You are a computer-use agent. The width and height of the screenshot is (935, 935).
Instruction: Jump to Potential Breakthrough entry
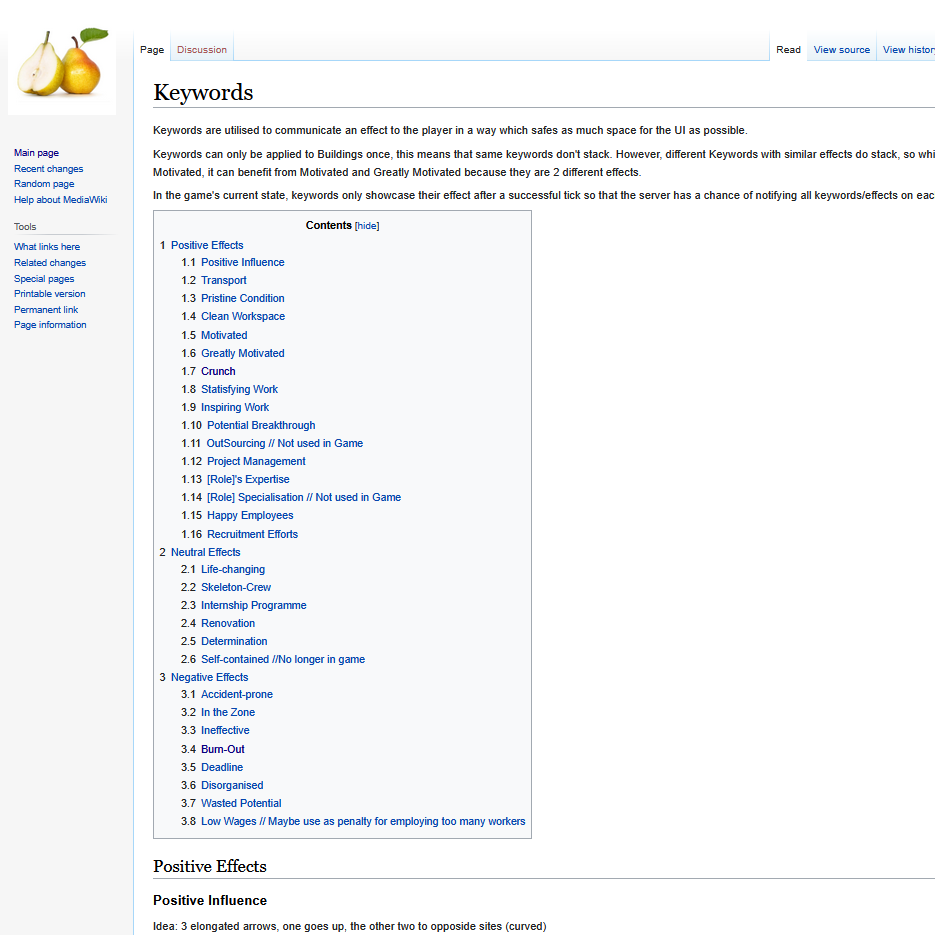coord(261,425)
